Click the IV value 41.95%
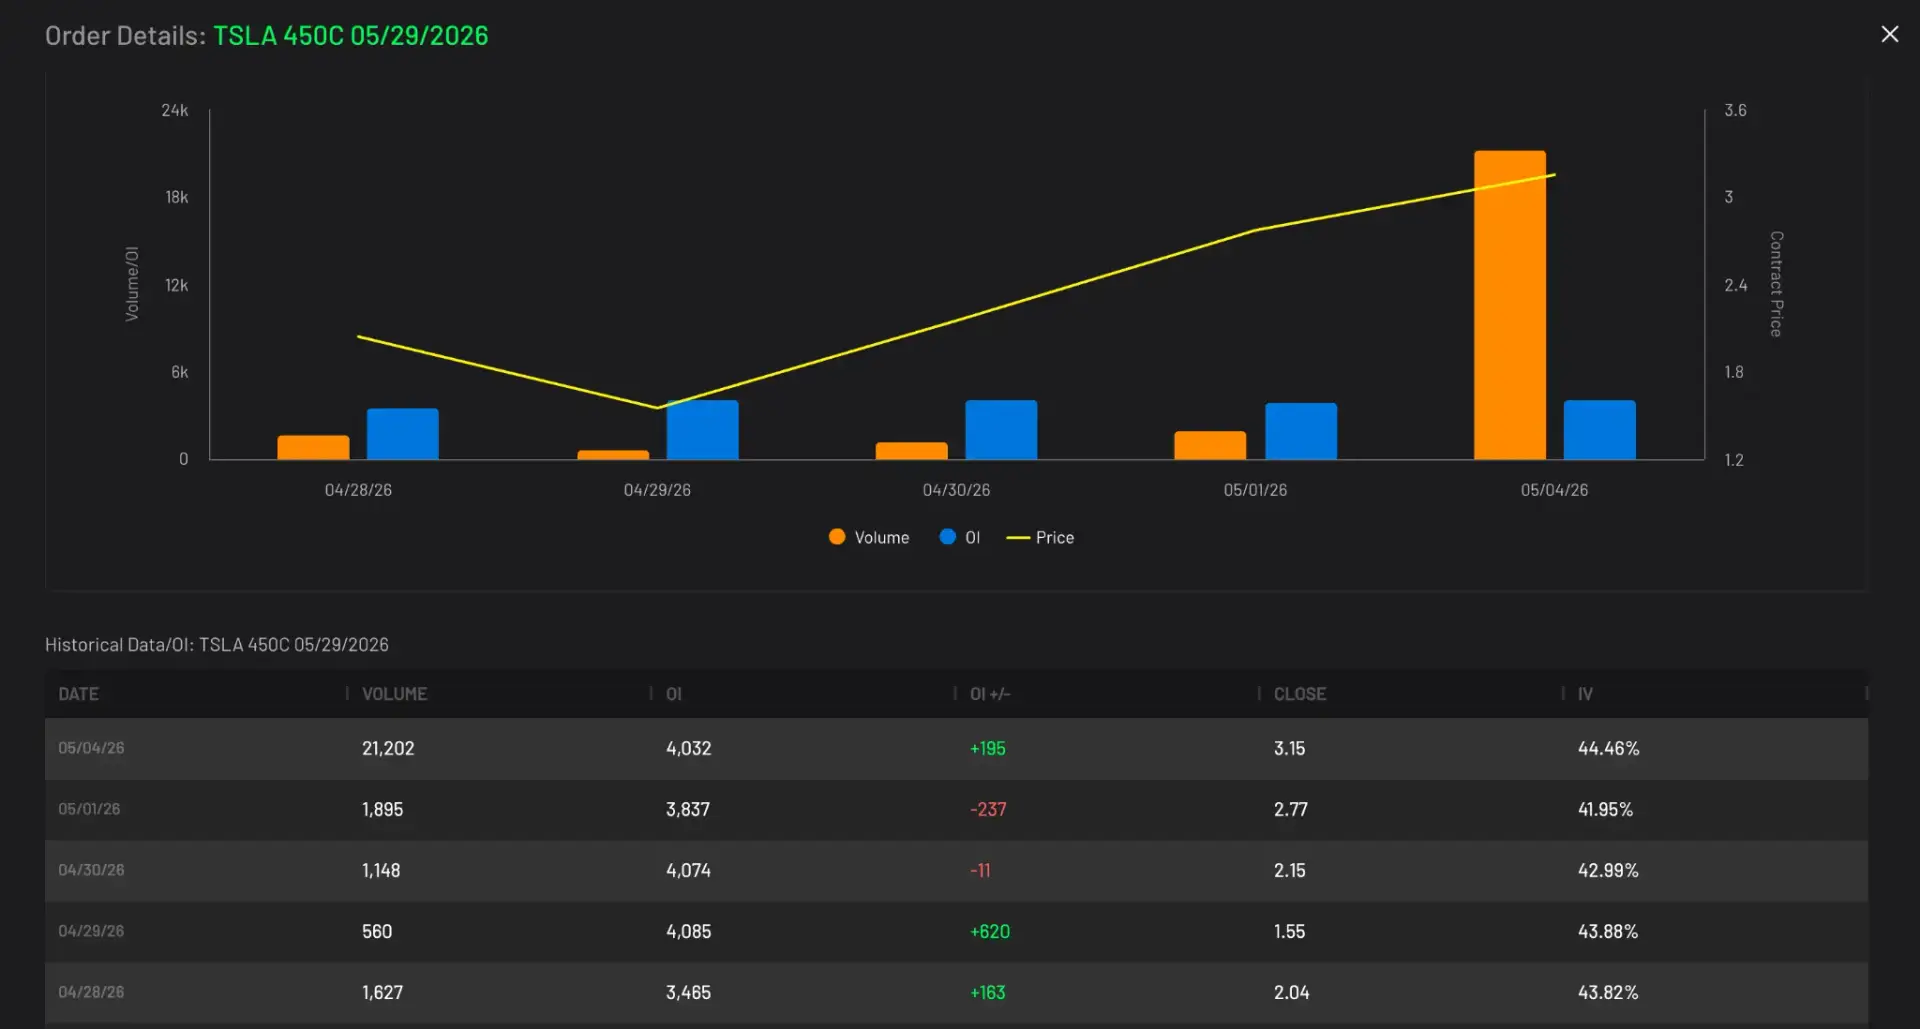The width and height of the screenshot is (1920, 1029). pyautogui.click(x=1605, y=809)
